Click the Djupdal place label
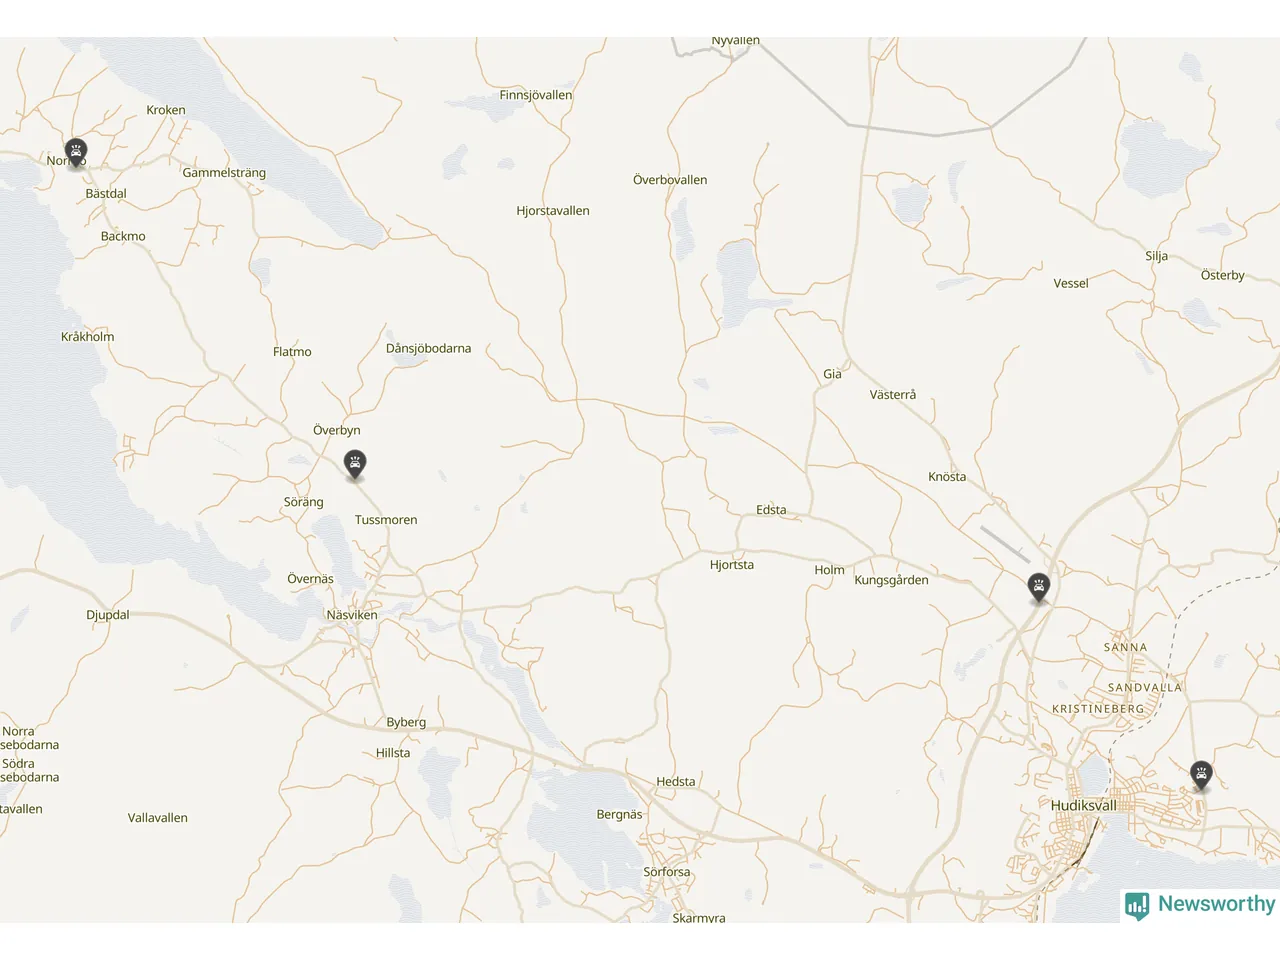 108,615
